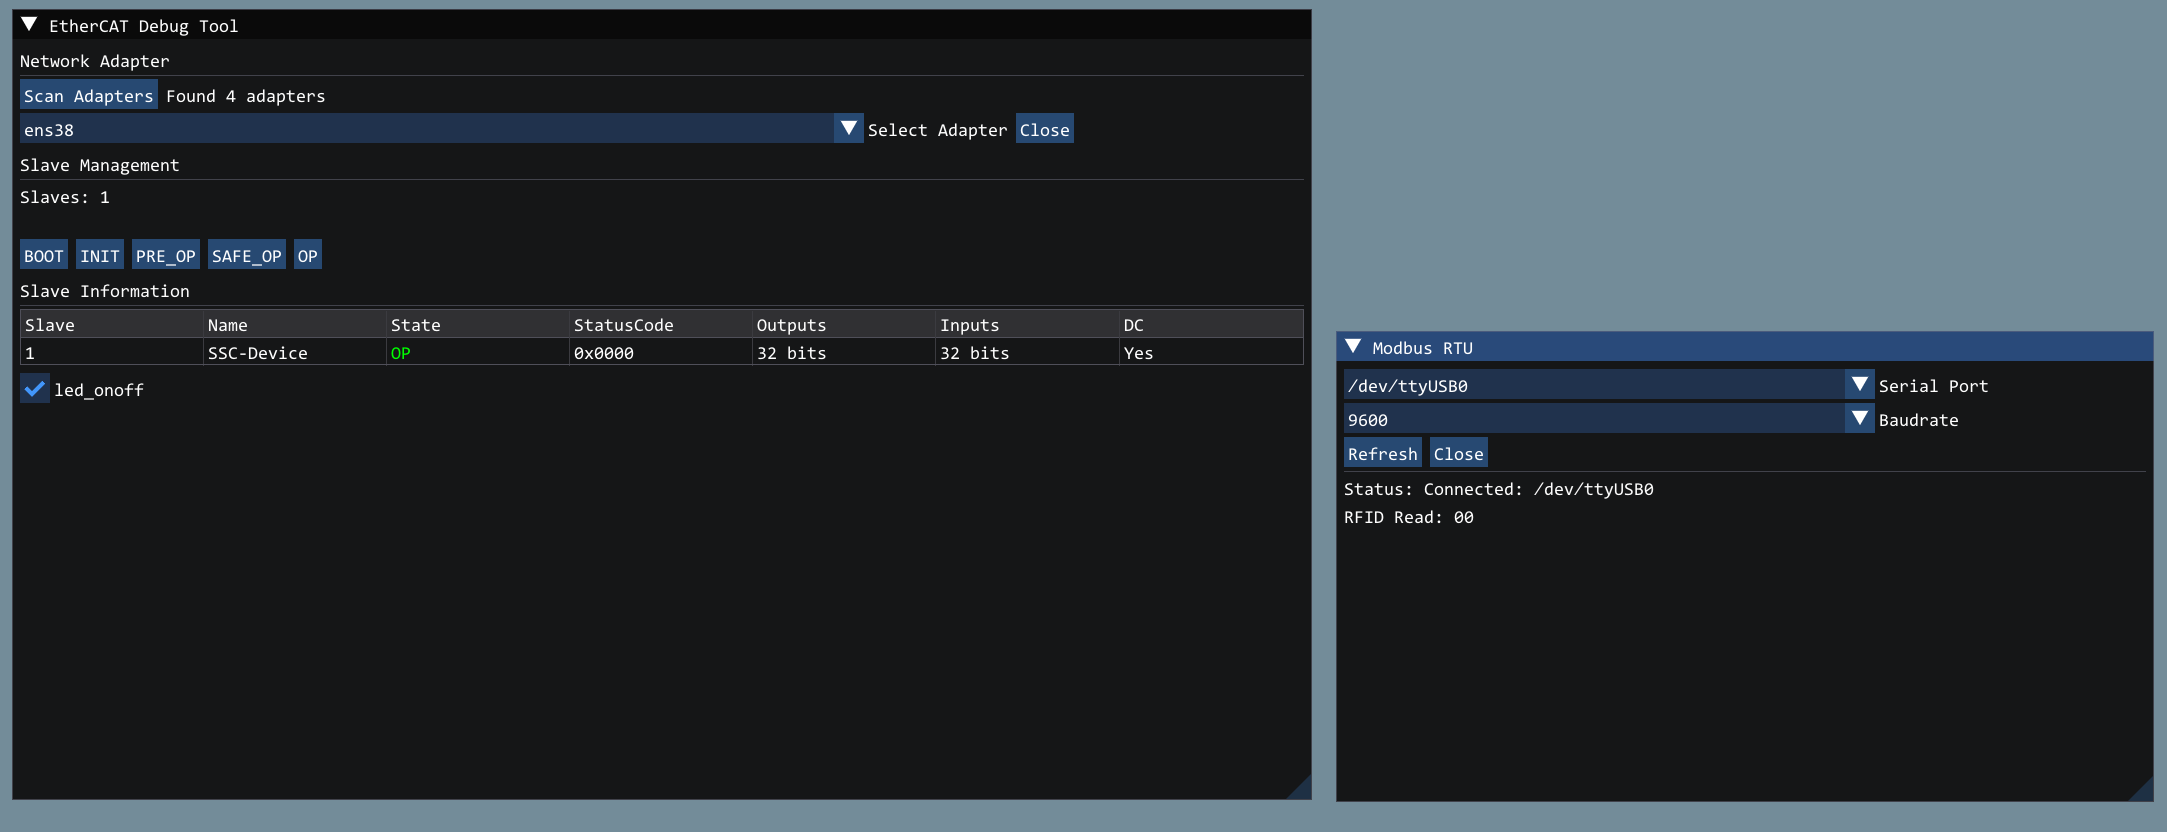The height and width of the screenshot is (832, 2167).
Task: Open the Baudrate dropdown arrow
Action: [1860, 419]
